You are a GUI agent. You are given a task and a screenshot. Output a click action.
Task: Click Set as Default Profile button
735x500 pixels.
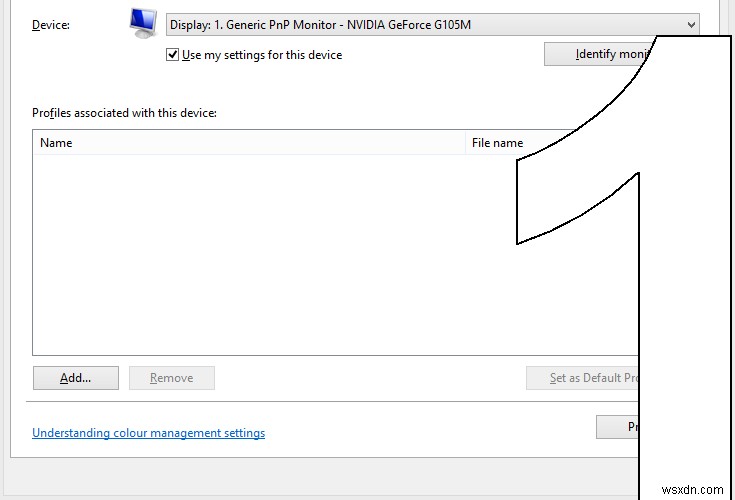click(x=583, y=378)
